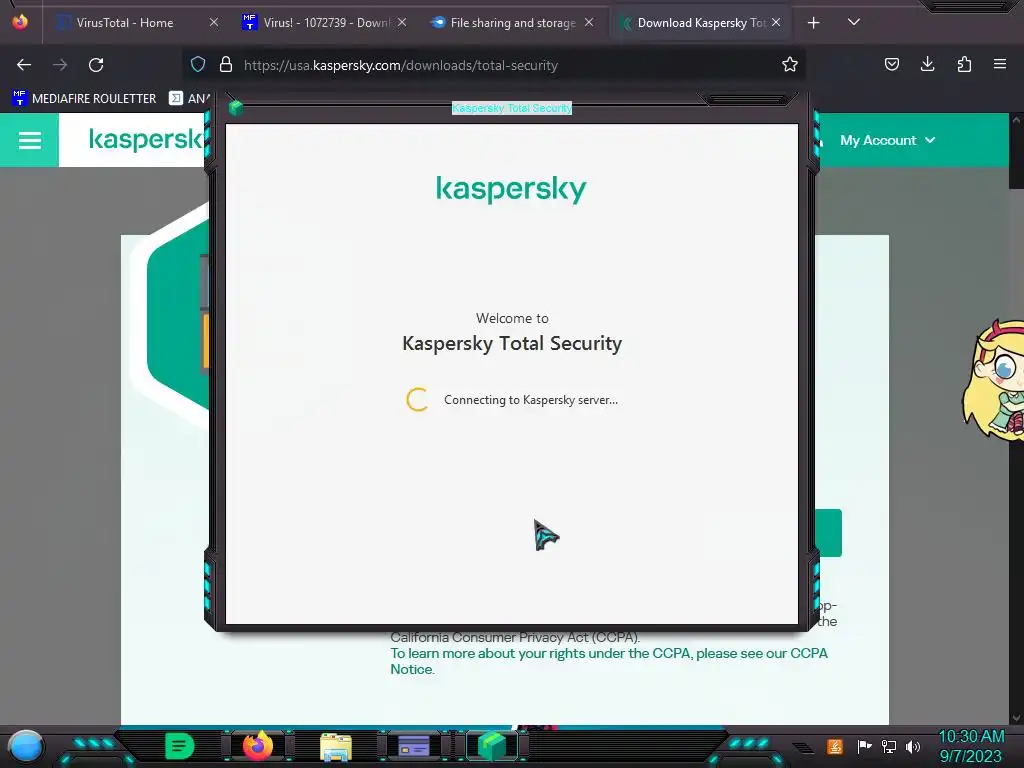Viewport: 1024px width, 768px height.
Task: Click the Kaspersky Total Security title bar text
Action: tap(512, 108)
